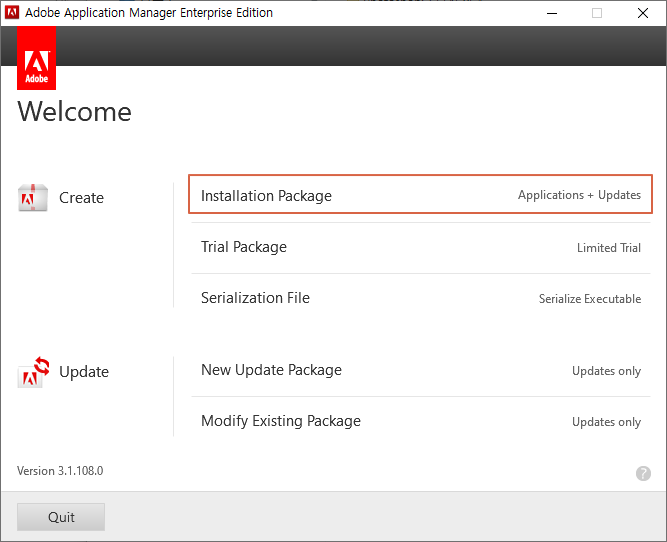Click the 'Applications + Updates' description text
The height and width of the screenshot is (542, 667).
pyautogui.click(x=579, y=195)
